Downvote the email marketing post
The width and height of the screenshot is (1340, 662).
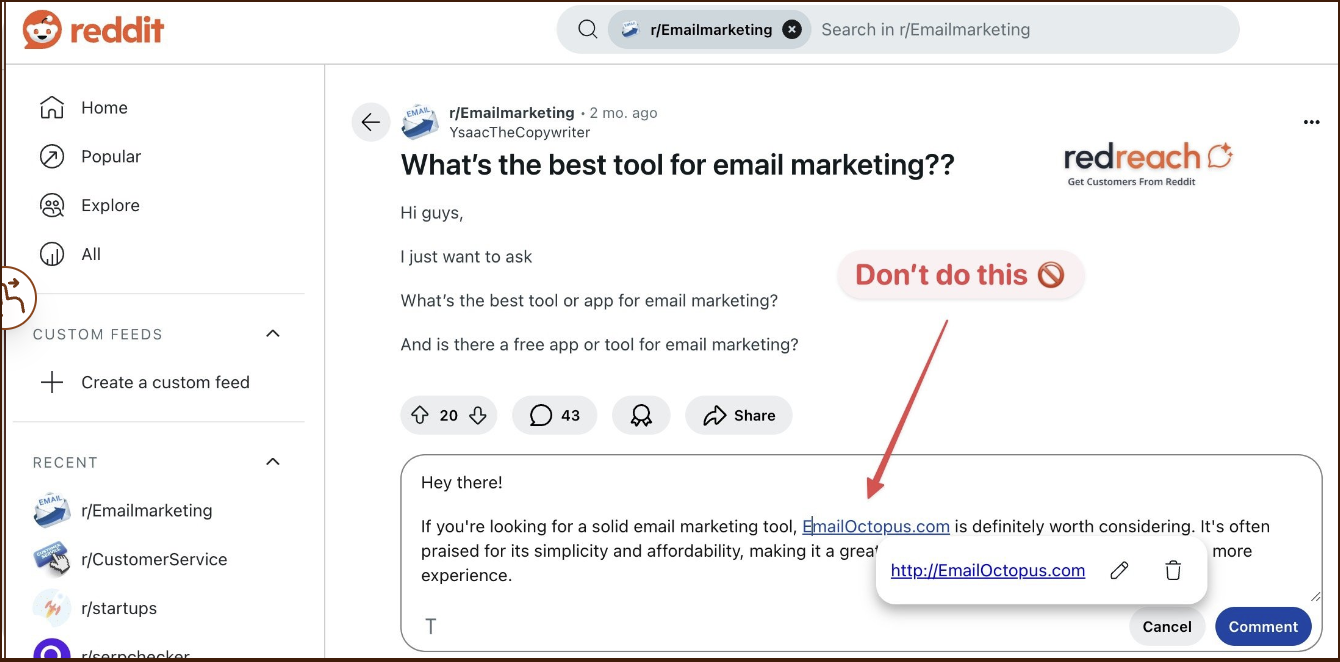click(478, 415)
